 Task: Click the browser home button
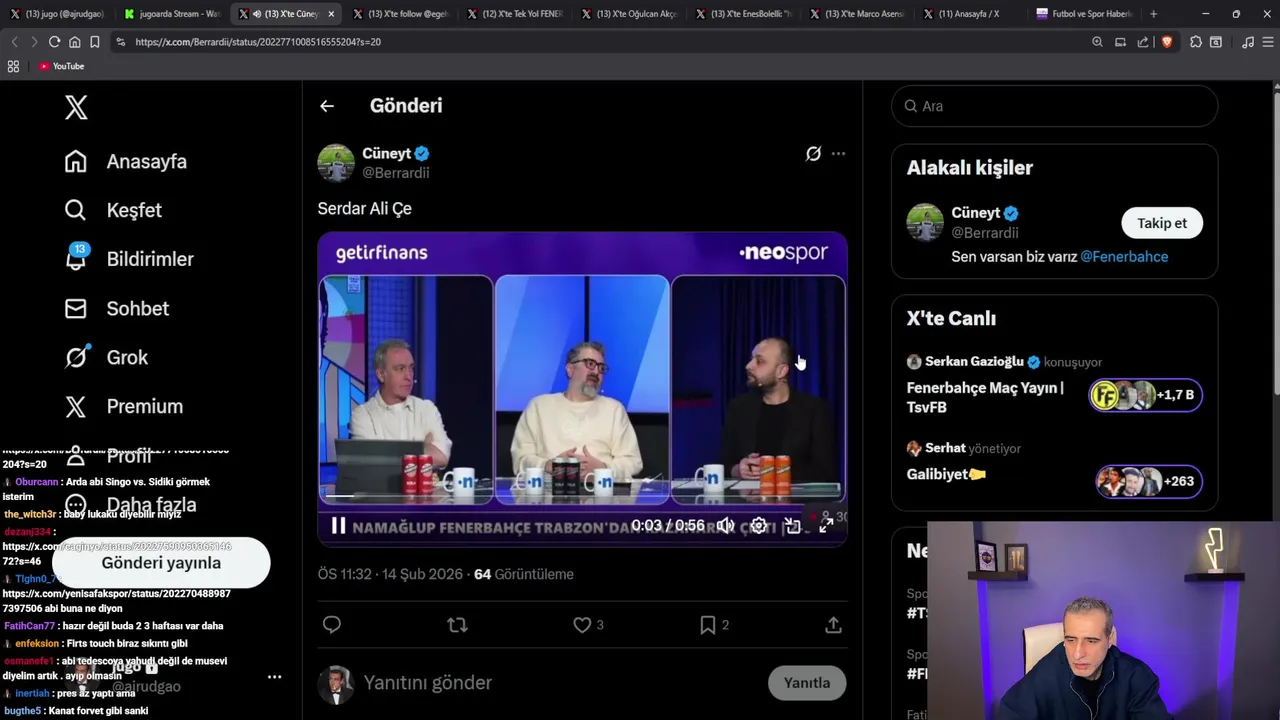tap(74, 42)
